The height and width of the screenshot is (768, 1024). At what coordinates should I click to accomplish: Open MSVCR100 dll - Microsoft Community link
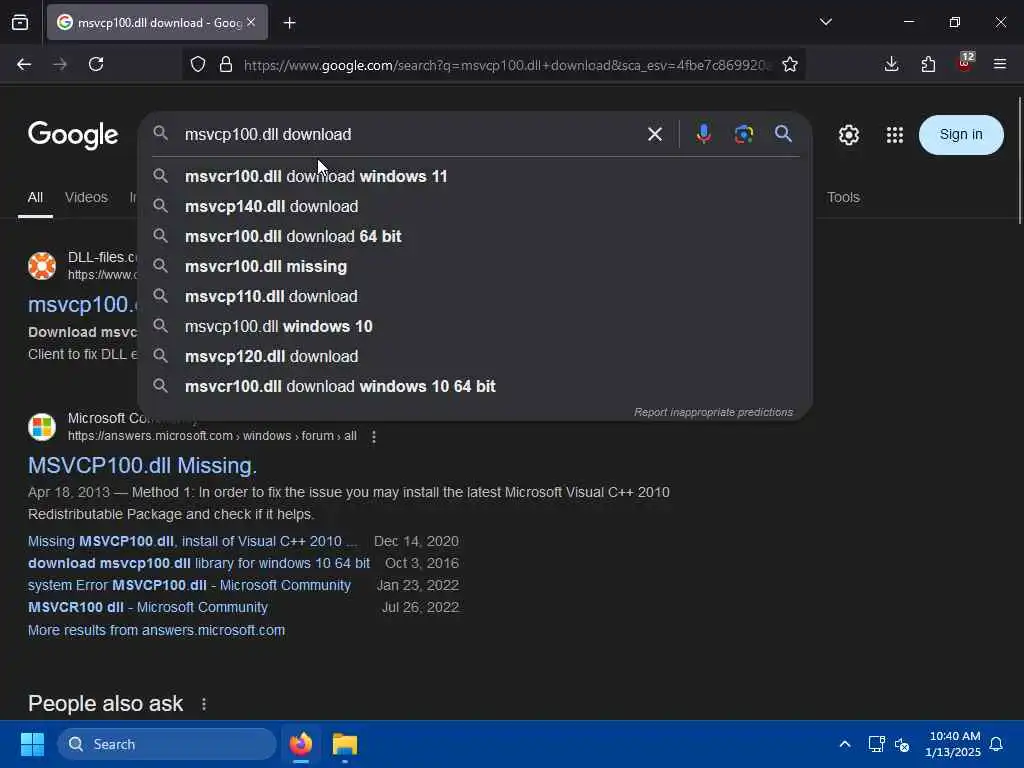coord(148,607)
